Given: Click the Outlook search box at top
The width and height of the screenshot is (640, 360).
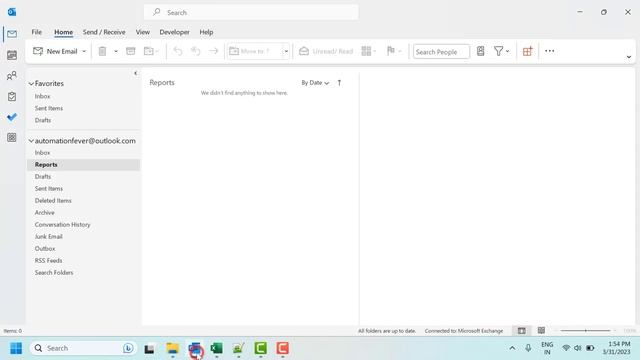Looking at the screenshot, I should pos(251,12).
